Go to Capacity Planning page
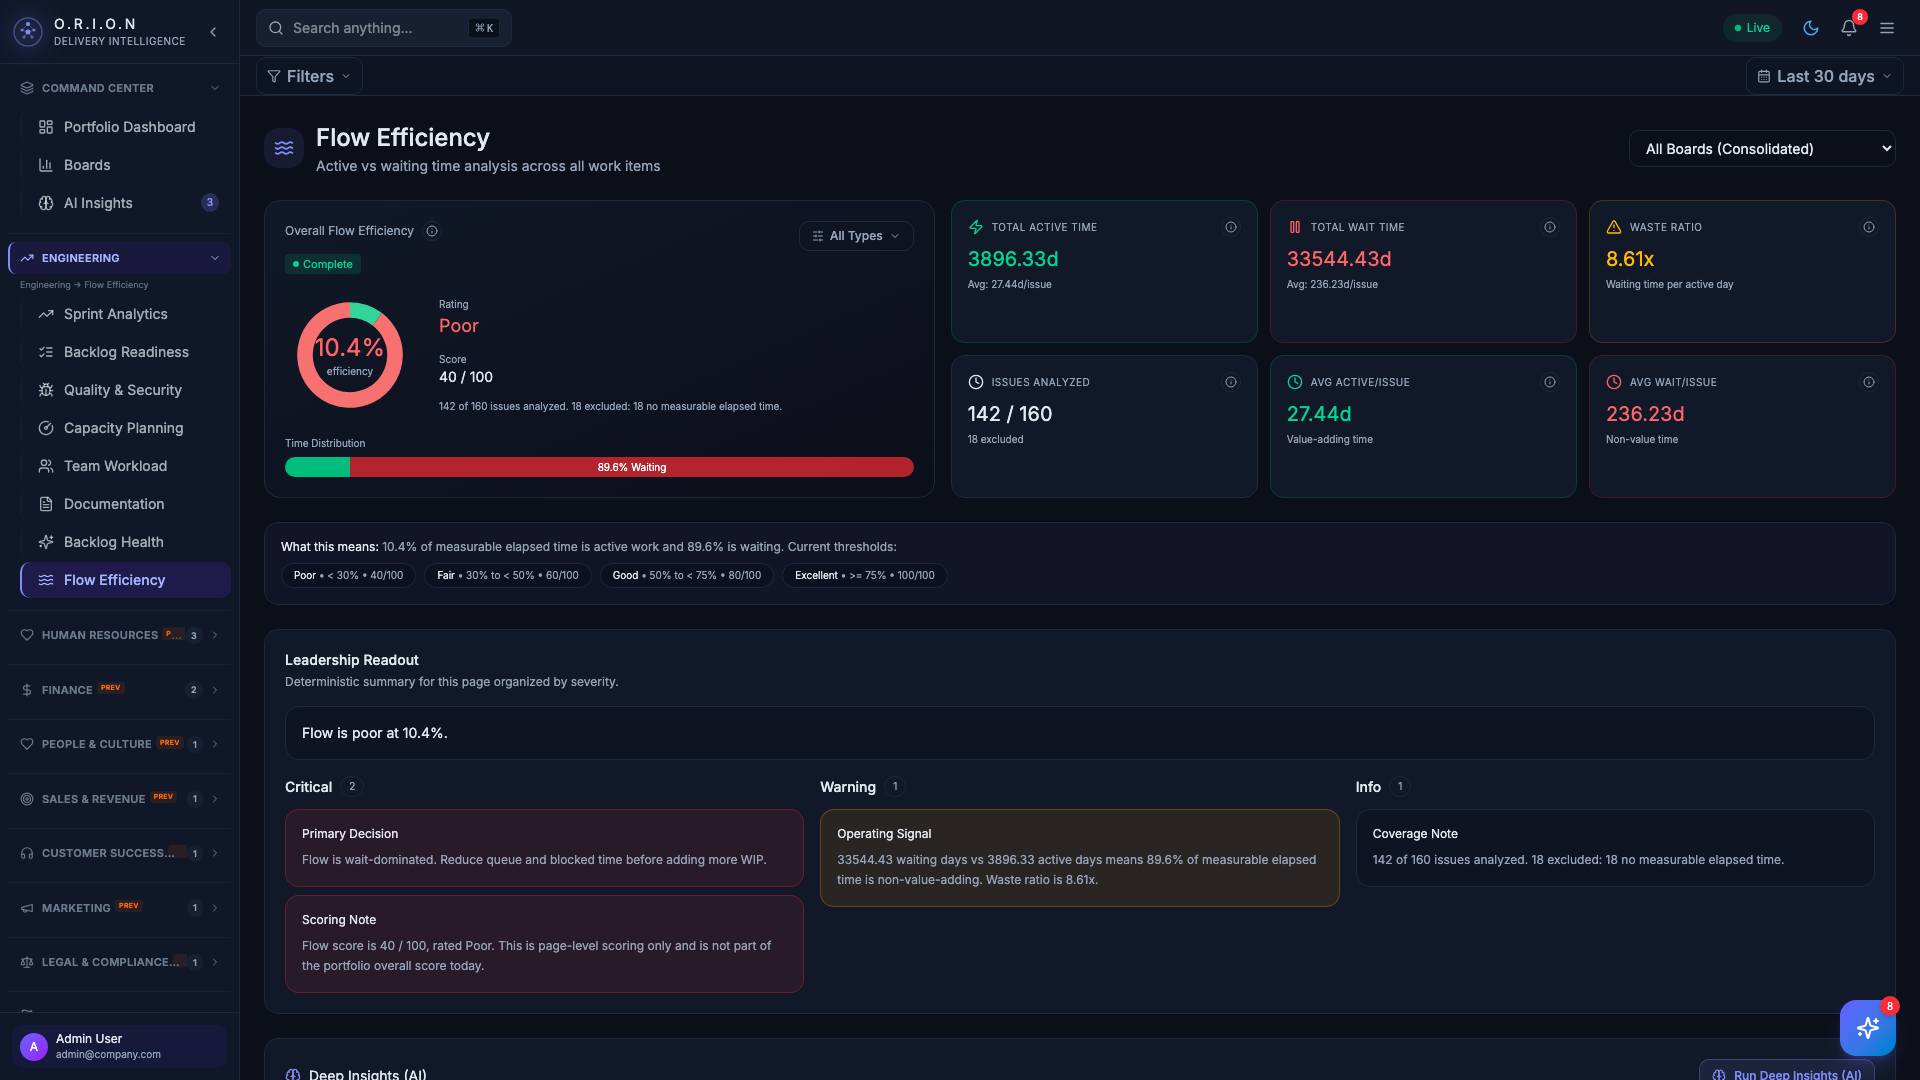Viewport: 1920px width, 1080px height. pyautogui.click(x=123, y=428)
